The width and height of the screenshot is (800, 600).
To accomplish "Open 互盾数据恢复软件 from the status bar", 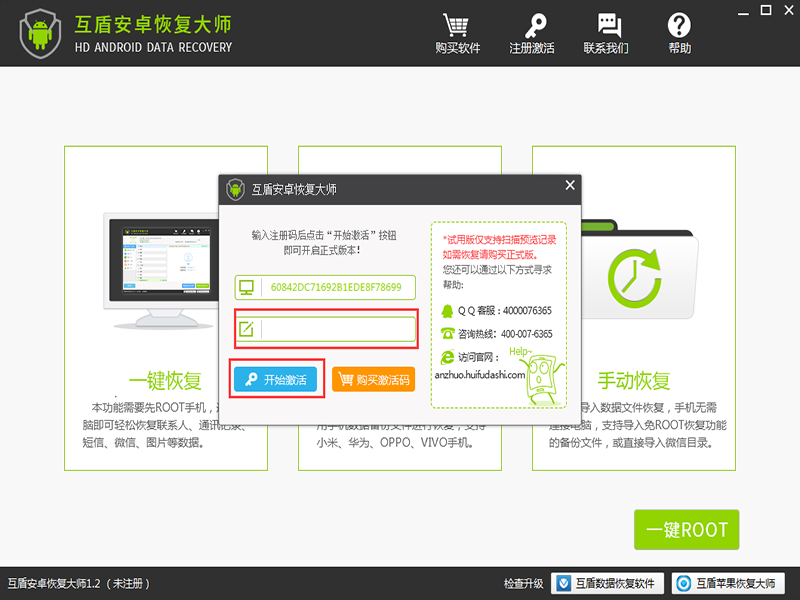I will point(607,583).
